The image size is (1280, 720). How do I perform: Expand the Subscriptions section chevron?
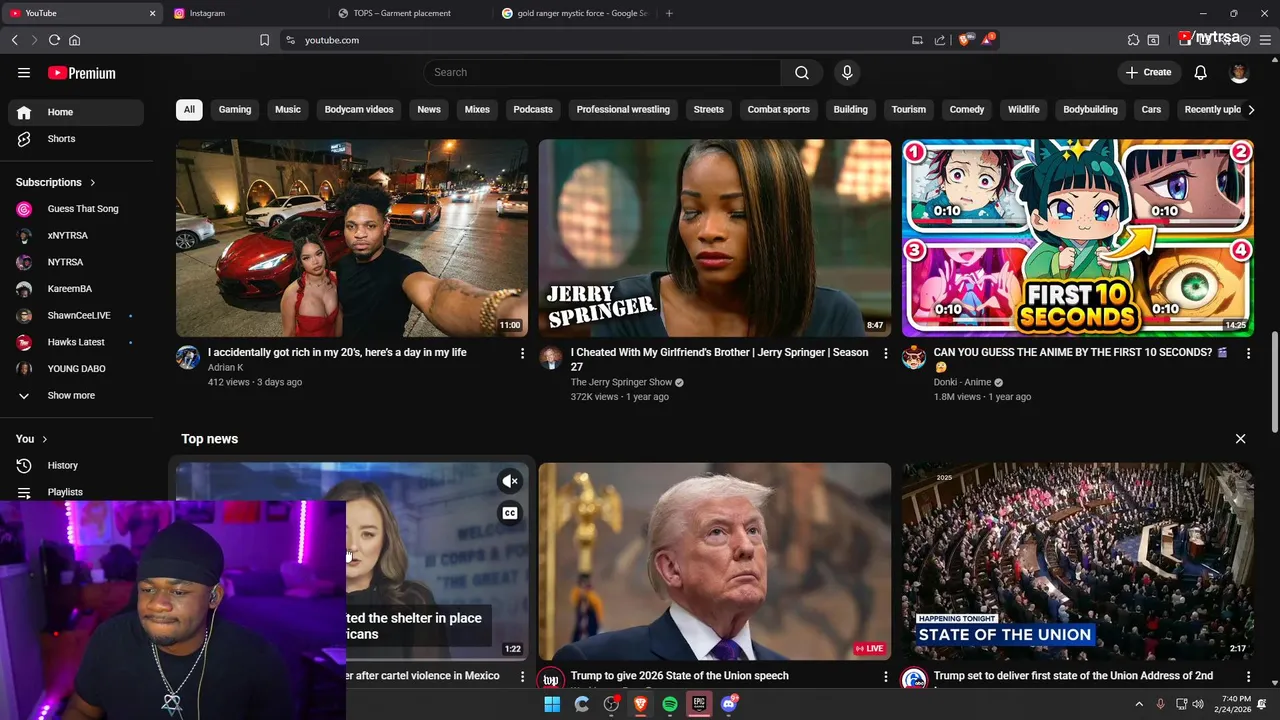(x=92, y=182)
